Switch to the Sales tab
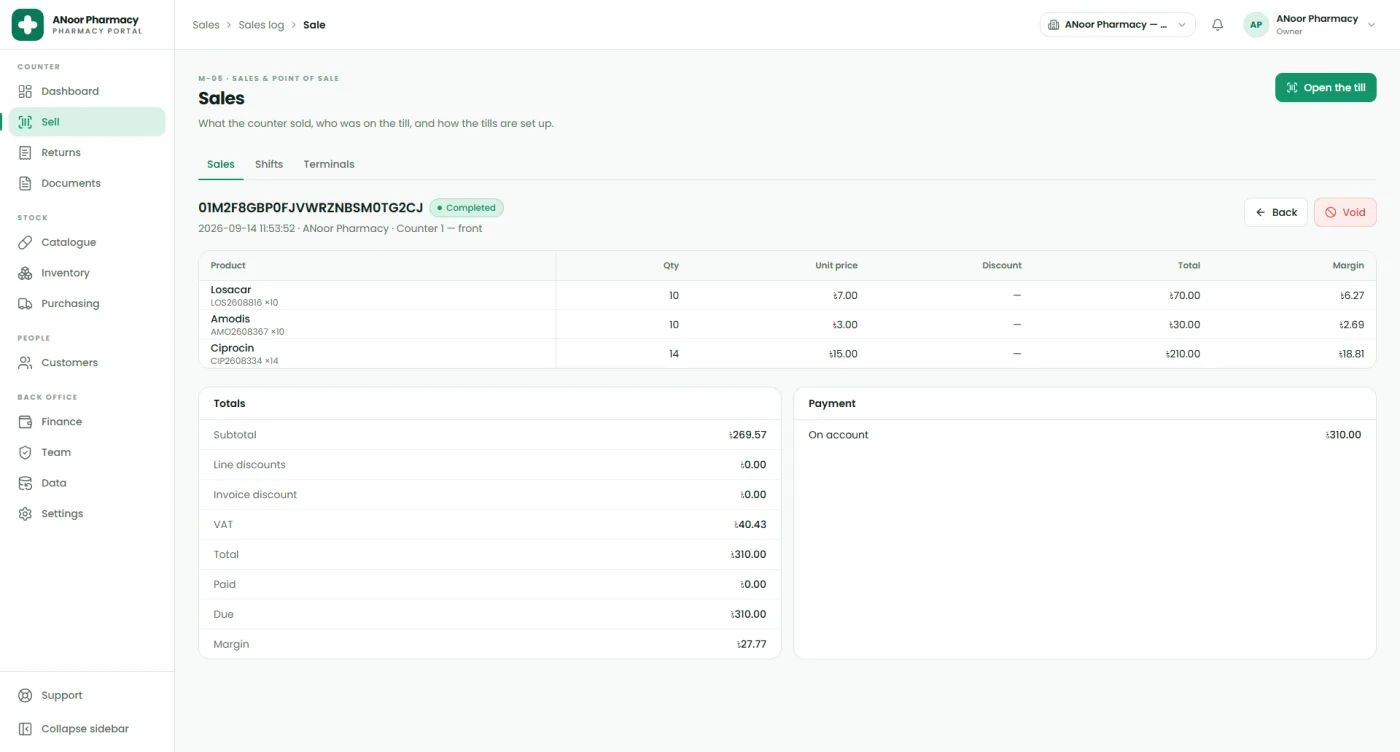1400x752 pixels. (221, 164)
